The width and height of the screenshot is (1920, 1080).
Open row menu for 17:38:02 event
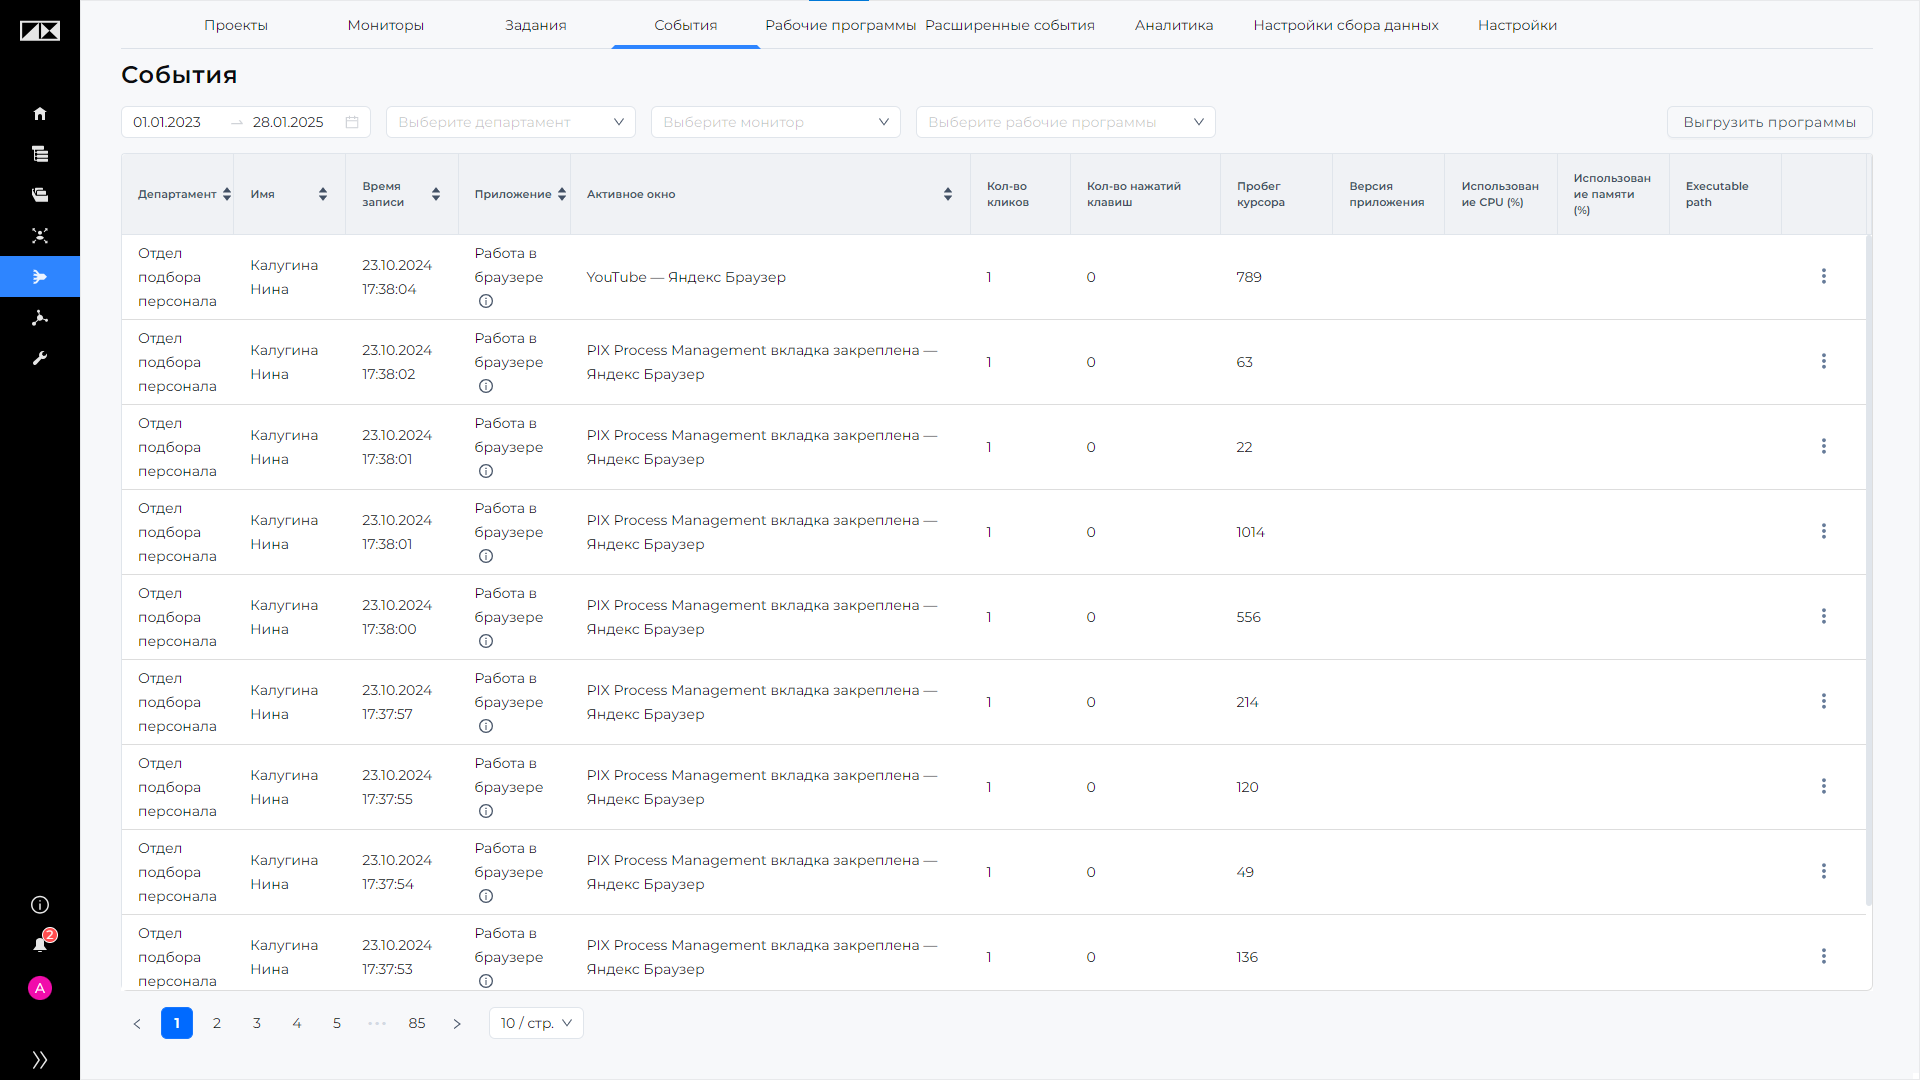1824,361
